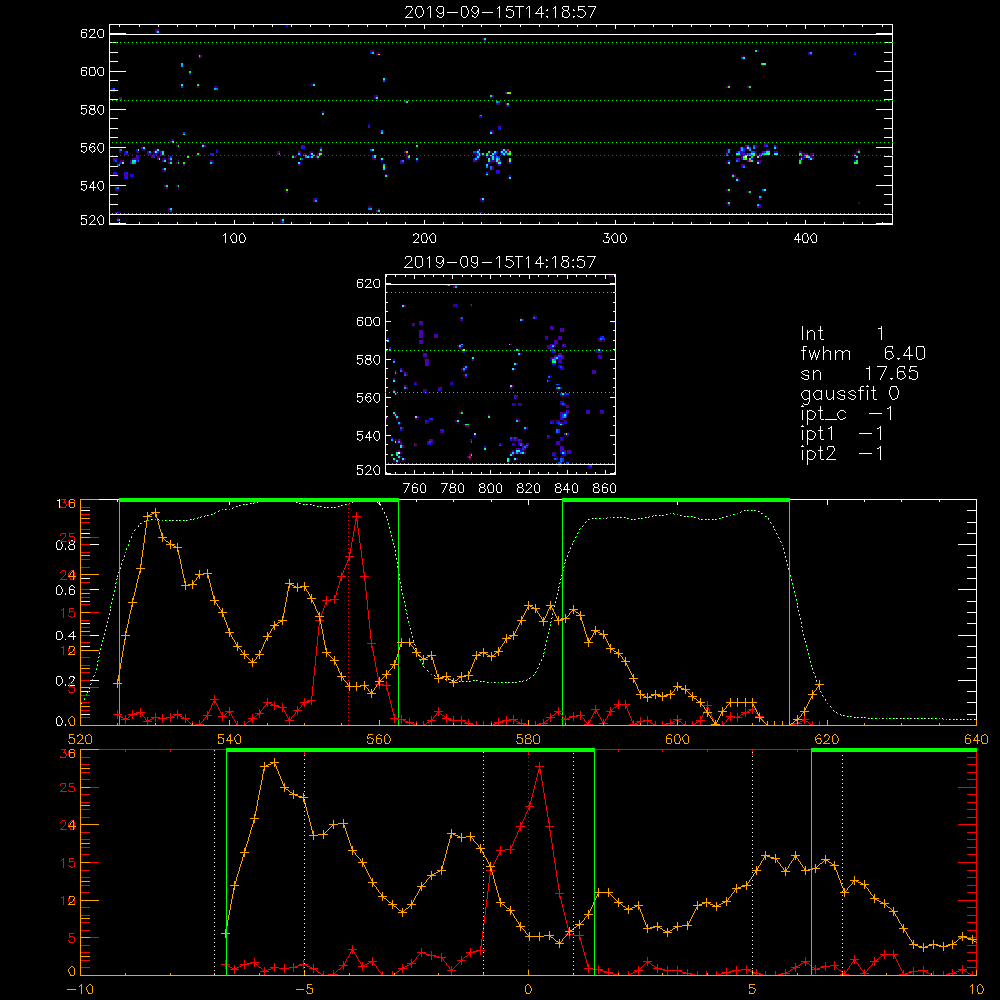Click x-axis label 200 of top plot
The image size is (1000, 1000).
click(424, 239)
